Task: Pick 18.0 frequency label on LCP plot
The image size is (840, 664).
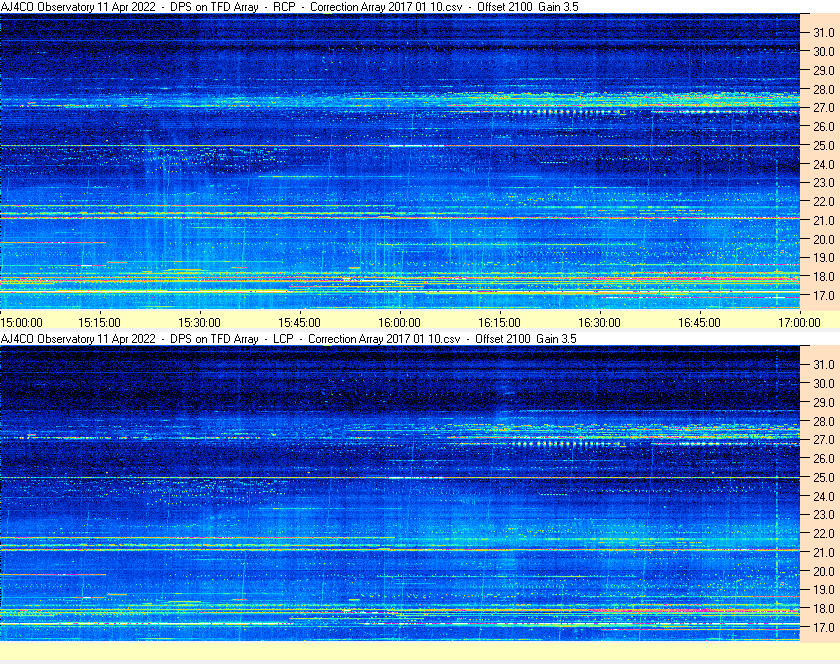Action: [x=824, y=608]
